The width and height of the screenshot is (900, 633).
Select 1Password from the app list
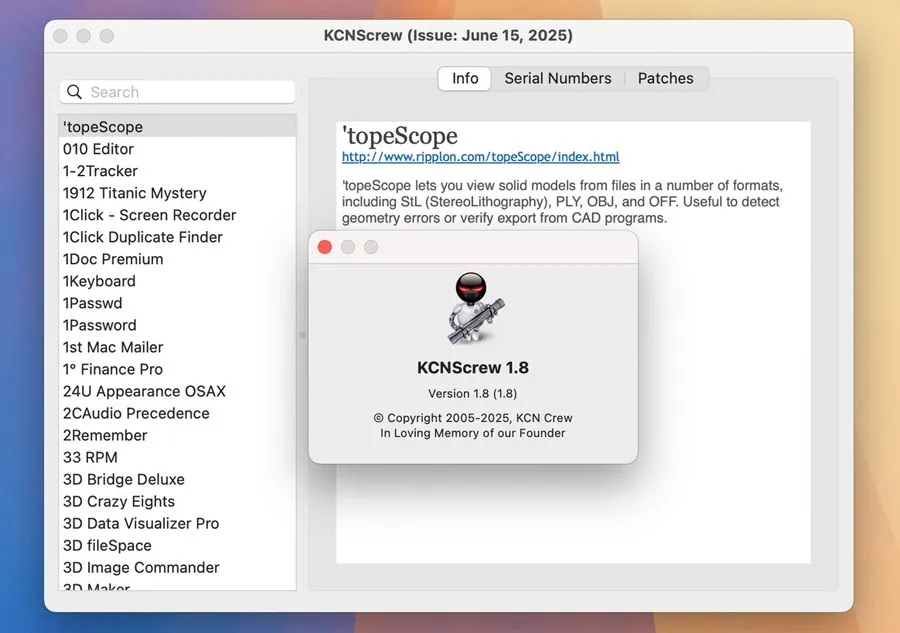point(100,325)
